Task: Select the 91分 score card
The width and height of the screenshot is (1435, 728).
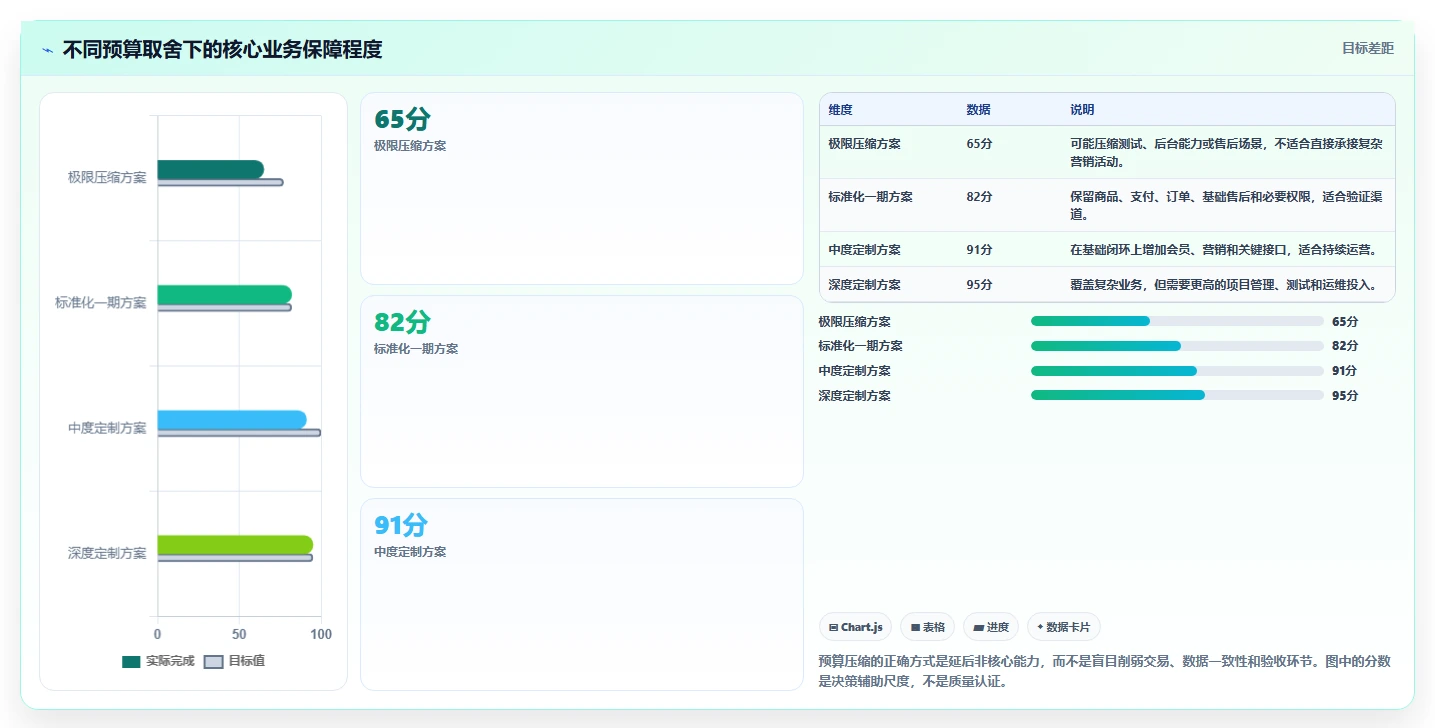Action: tap(582, 594)
